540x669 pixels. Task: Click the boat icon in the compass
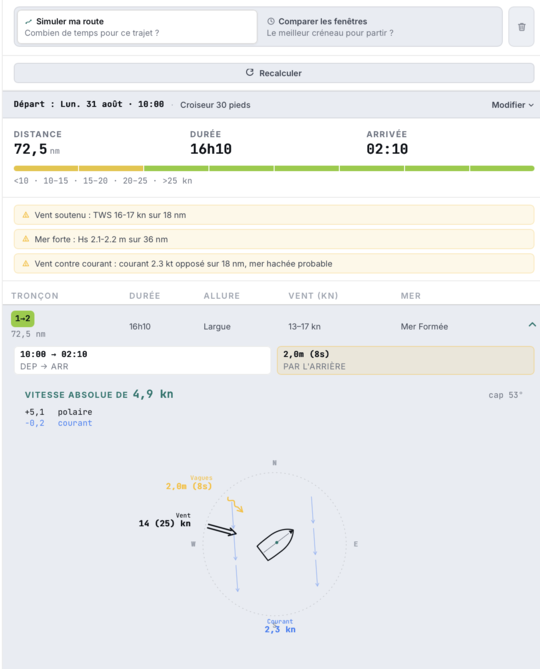pos(276,544)
